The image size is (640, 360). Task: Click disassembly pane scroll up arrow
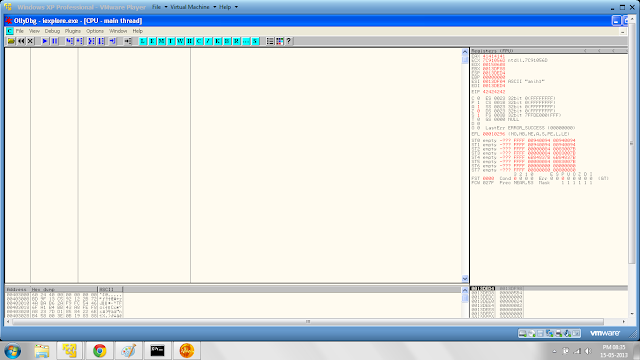click(x=464, y=52)
